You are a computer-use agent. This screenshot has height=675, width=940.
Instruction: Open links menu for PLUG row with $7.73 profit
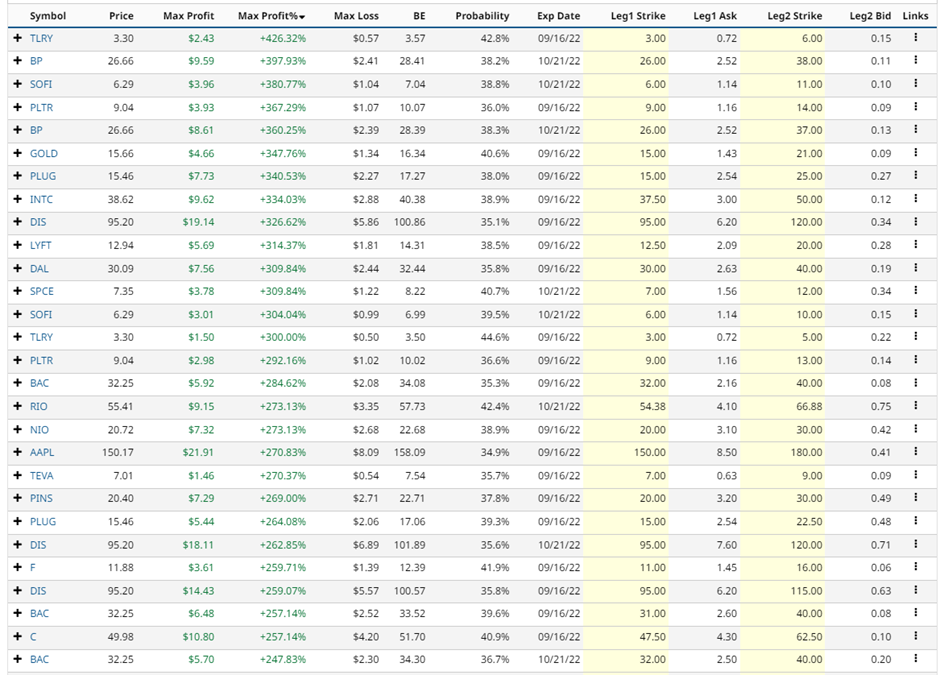[915, 175]
